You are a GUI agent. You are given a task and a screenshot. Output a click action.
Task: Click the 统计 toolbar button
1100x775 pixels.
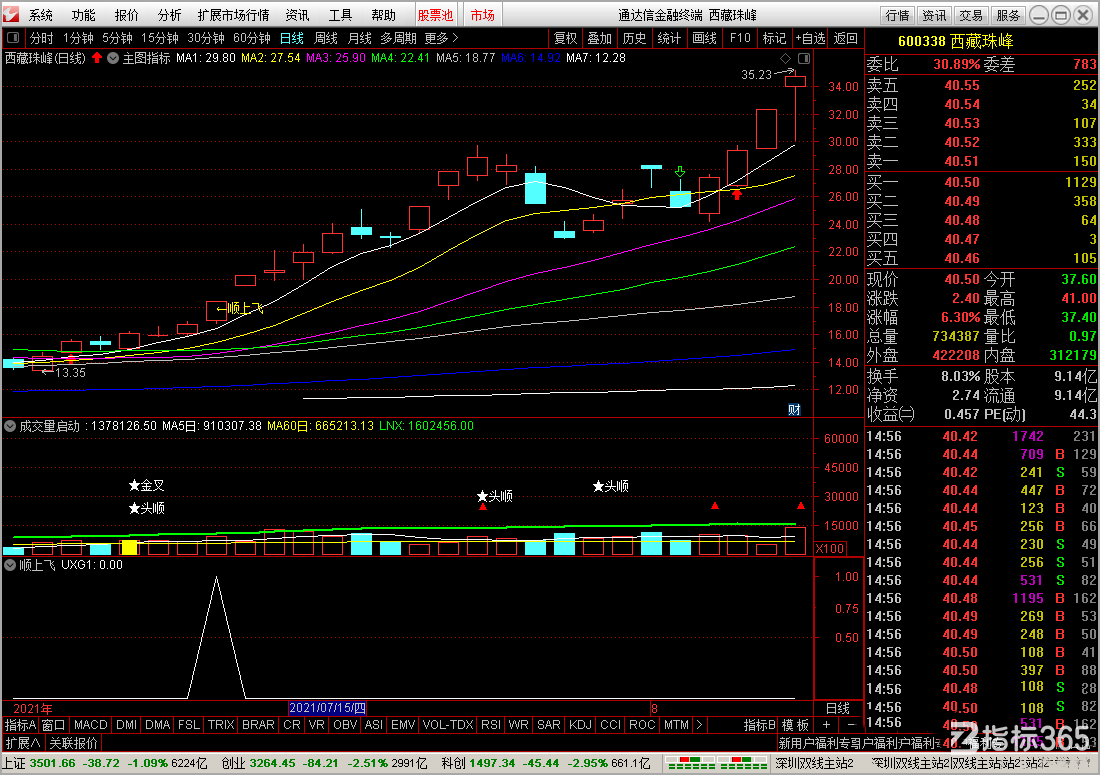point(669,38)
